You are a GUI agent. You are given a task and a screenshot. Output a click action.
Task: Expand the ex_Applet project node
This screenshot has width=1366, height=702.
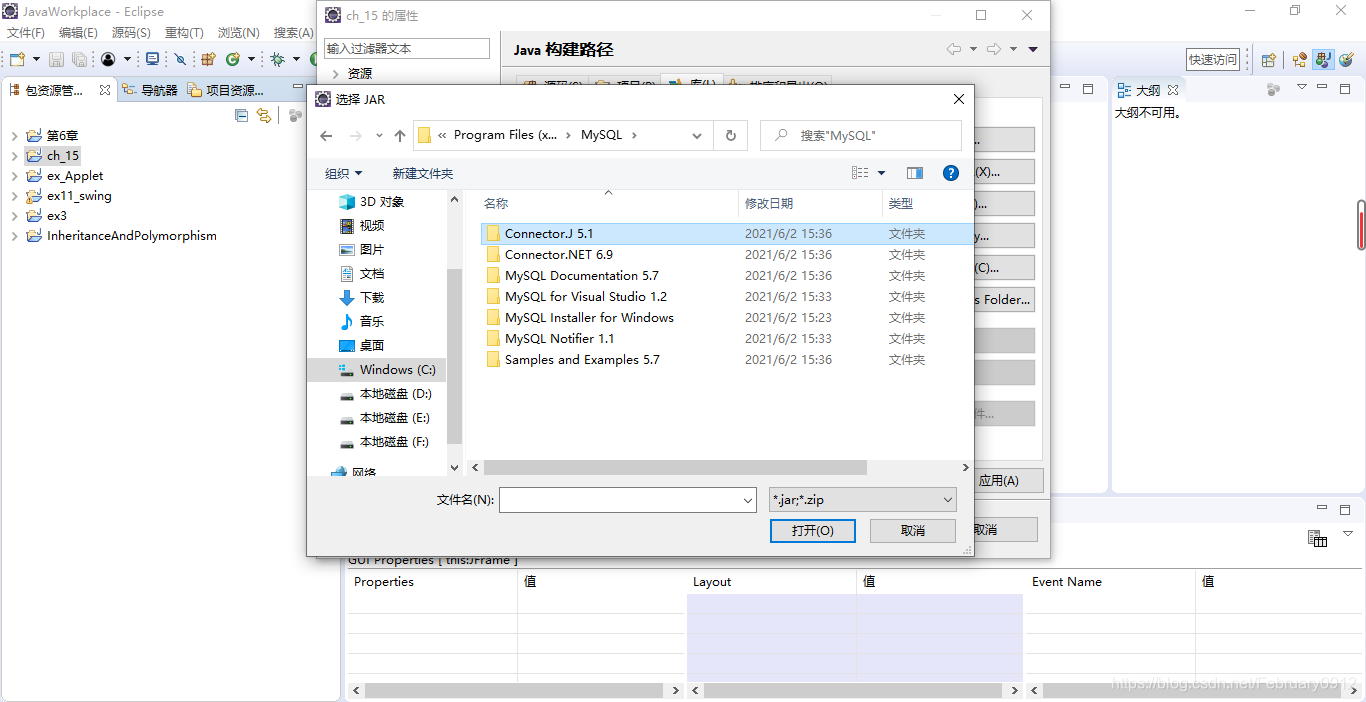tap(14, 176)
